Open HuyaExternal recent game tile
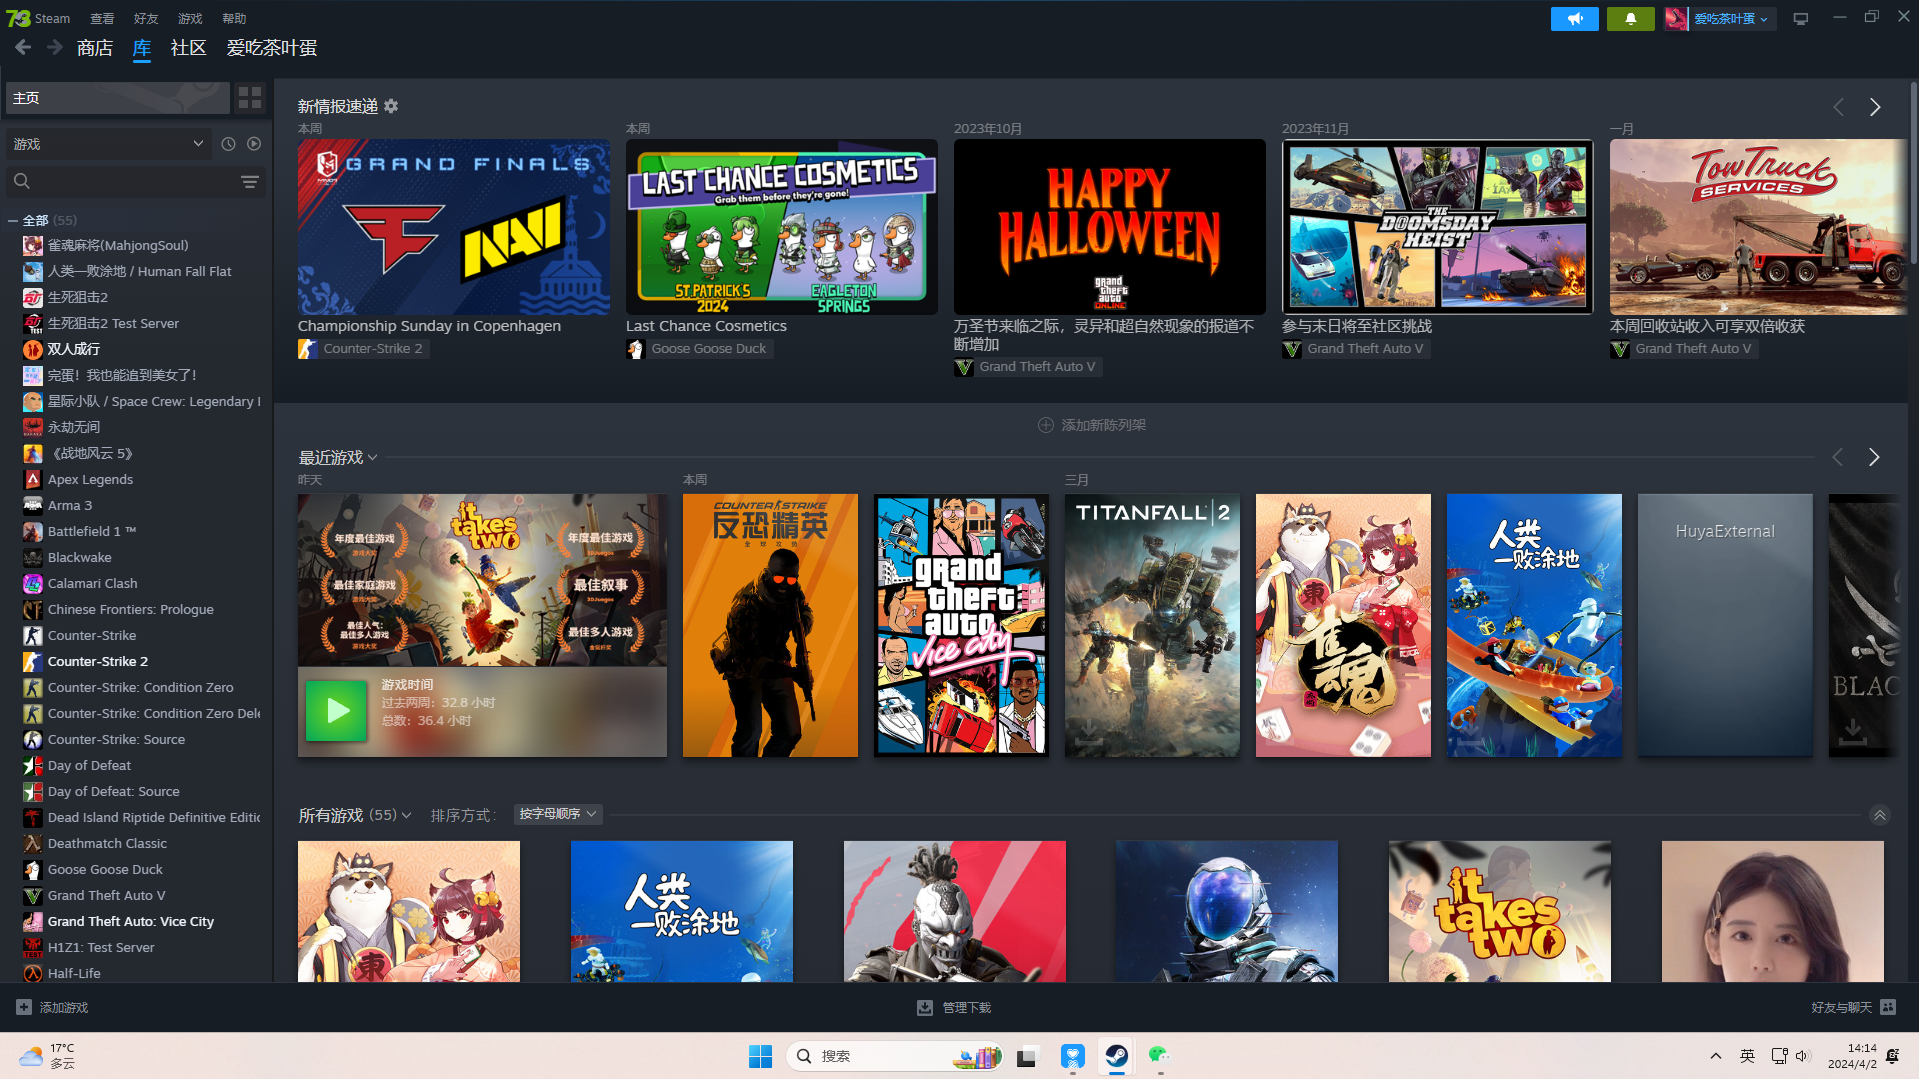Viewport: 1919px width, 1079px height. click(x=1725, y=625)
